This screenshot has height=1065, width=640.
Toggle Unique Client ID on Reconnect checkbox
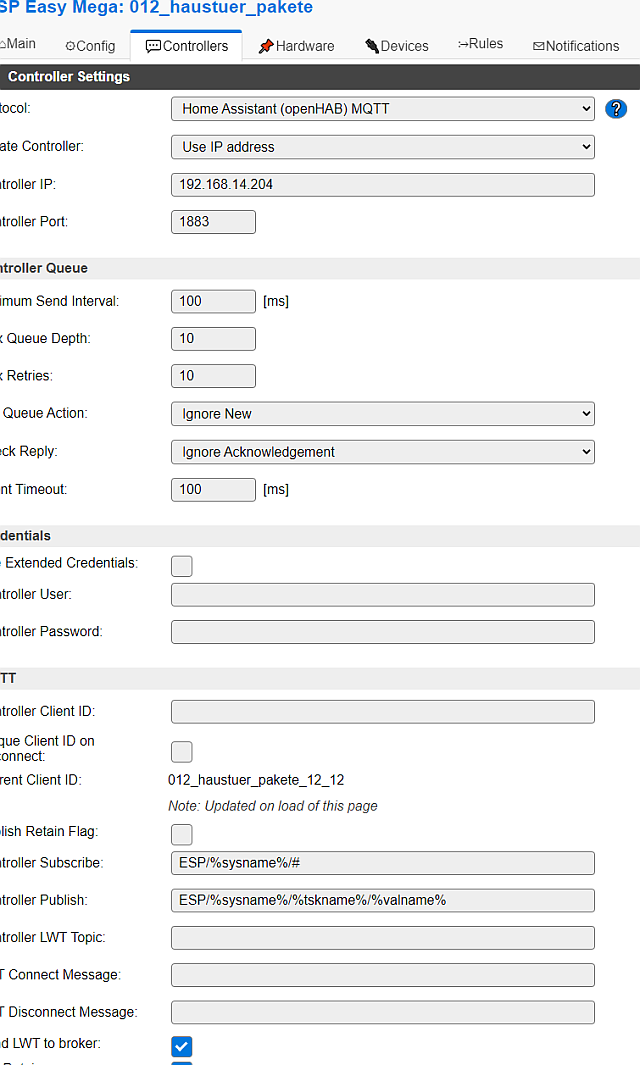pyautogui.click(x=181, y=752)
